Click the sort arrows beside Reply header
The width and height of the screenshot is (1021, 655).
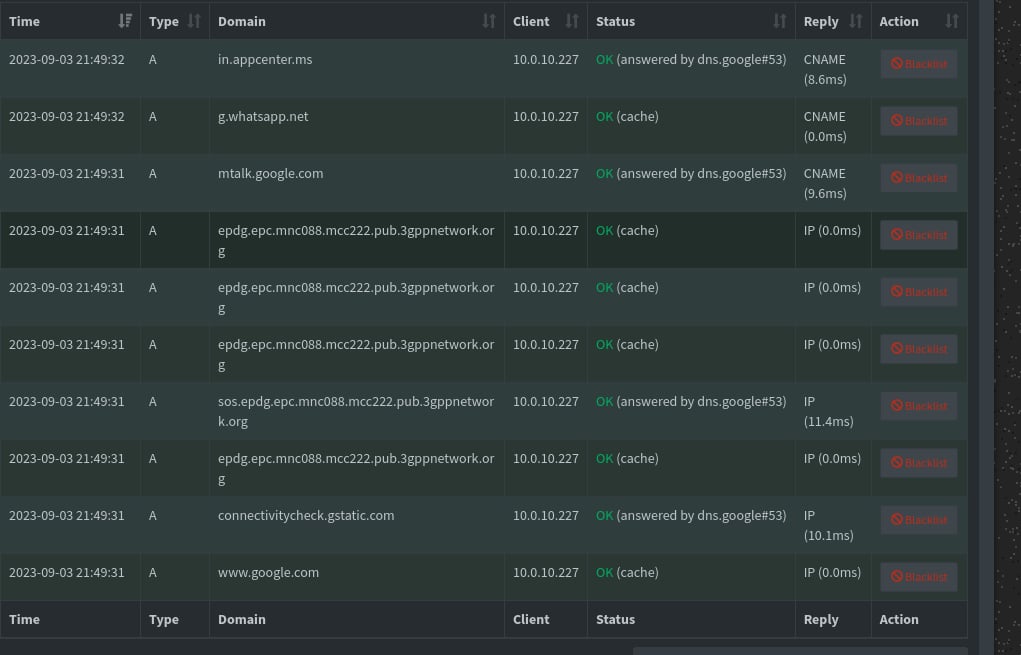856,21
